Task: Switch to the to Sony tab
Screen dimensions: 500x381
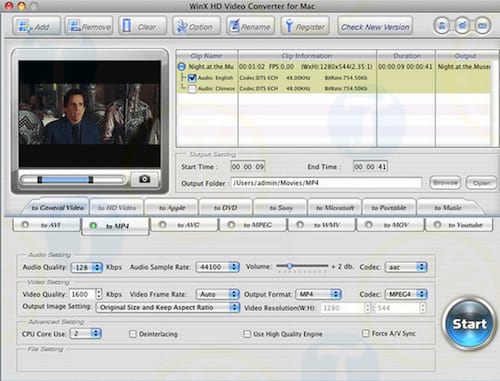Action: tap(280, 208)
